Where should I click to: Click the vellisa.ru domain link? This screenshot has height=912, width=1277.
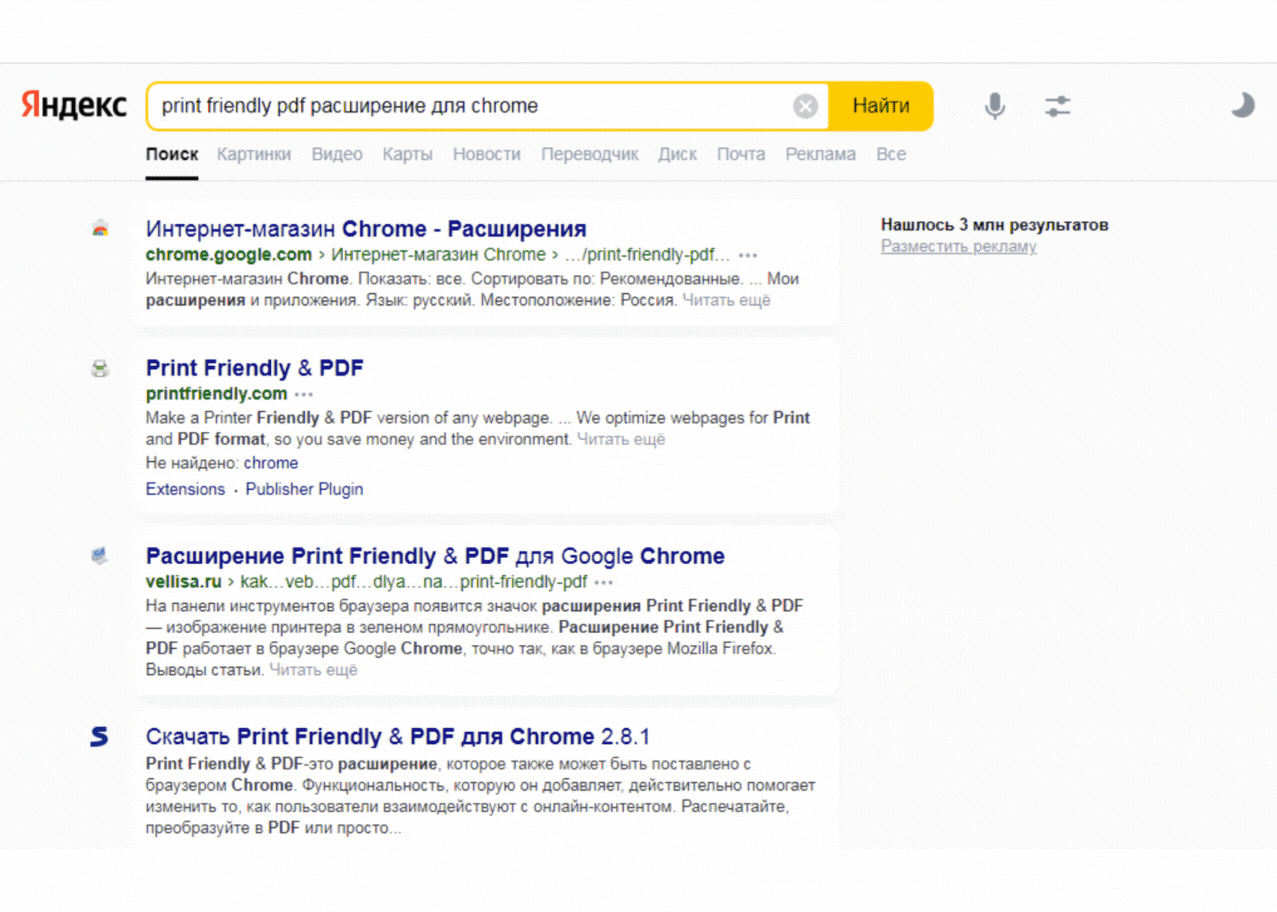[184, 582]
